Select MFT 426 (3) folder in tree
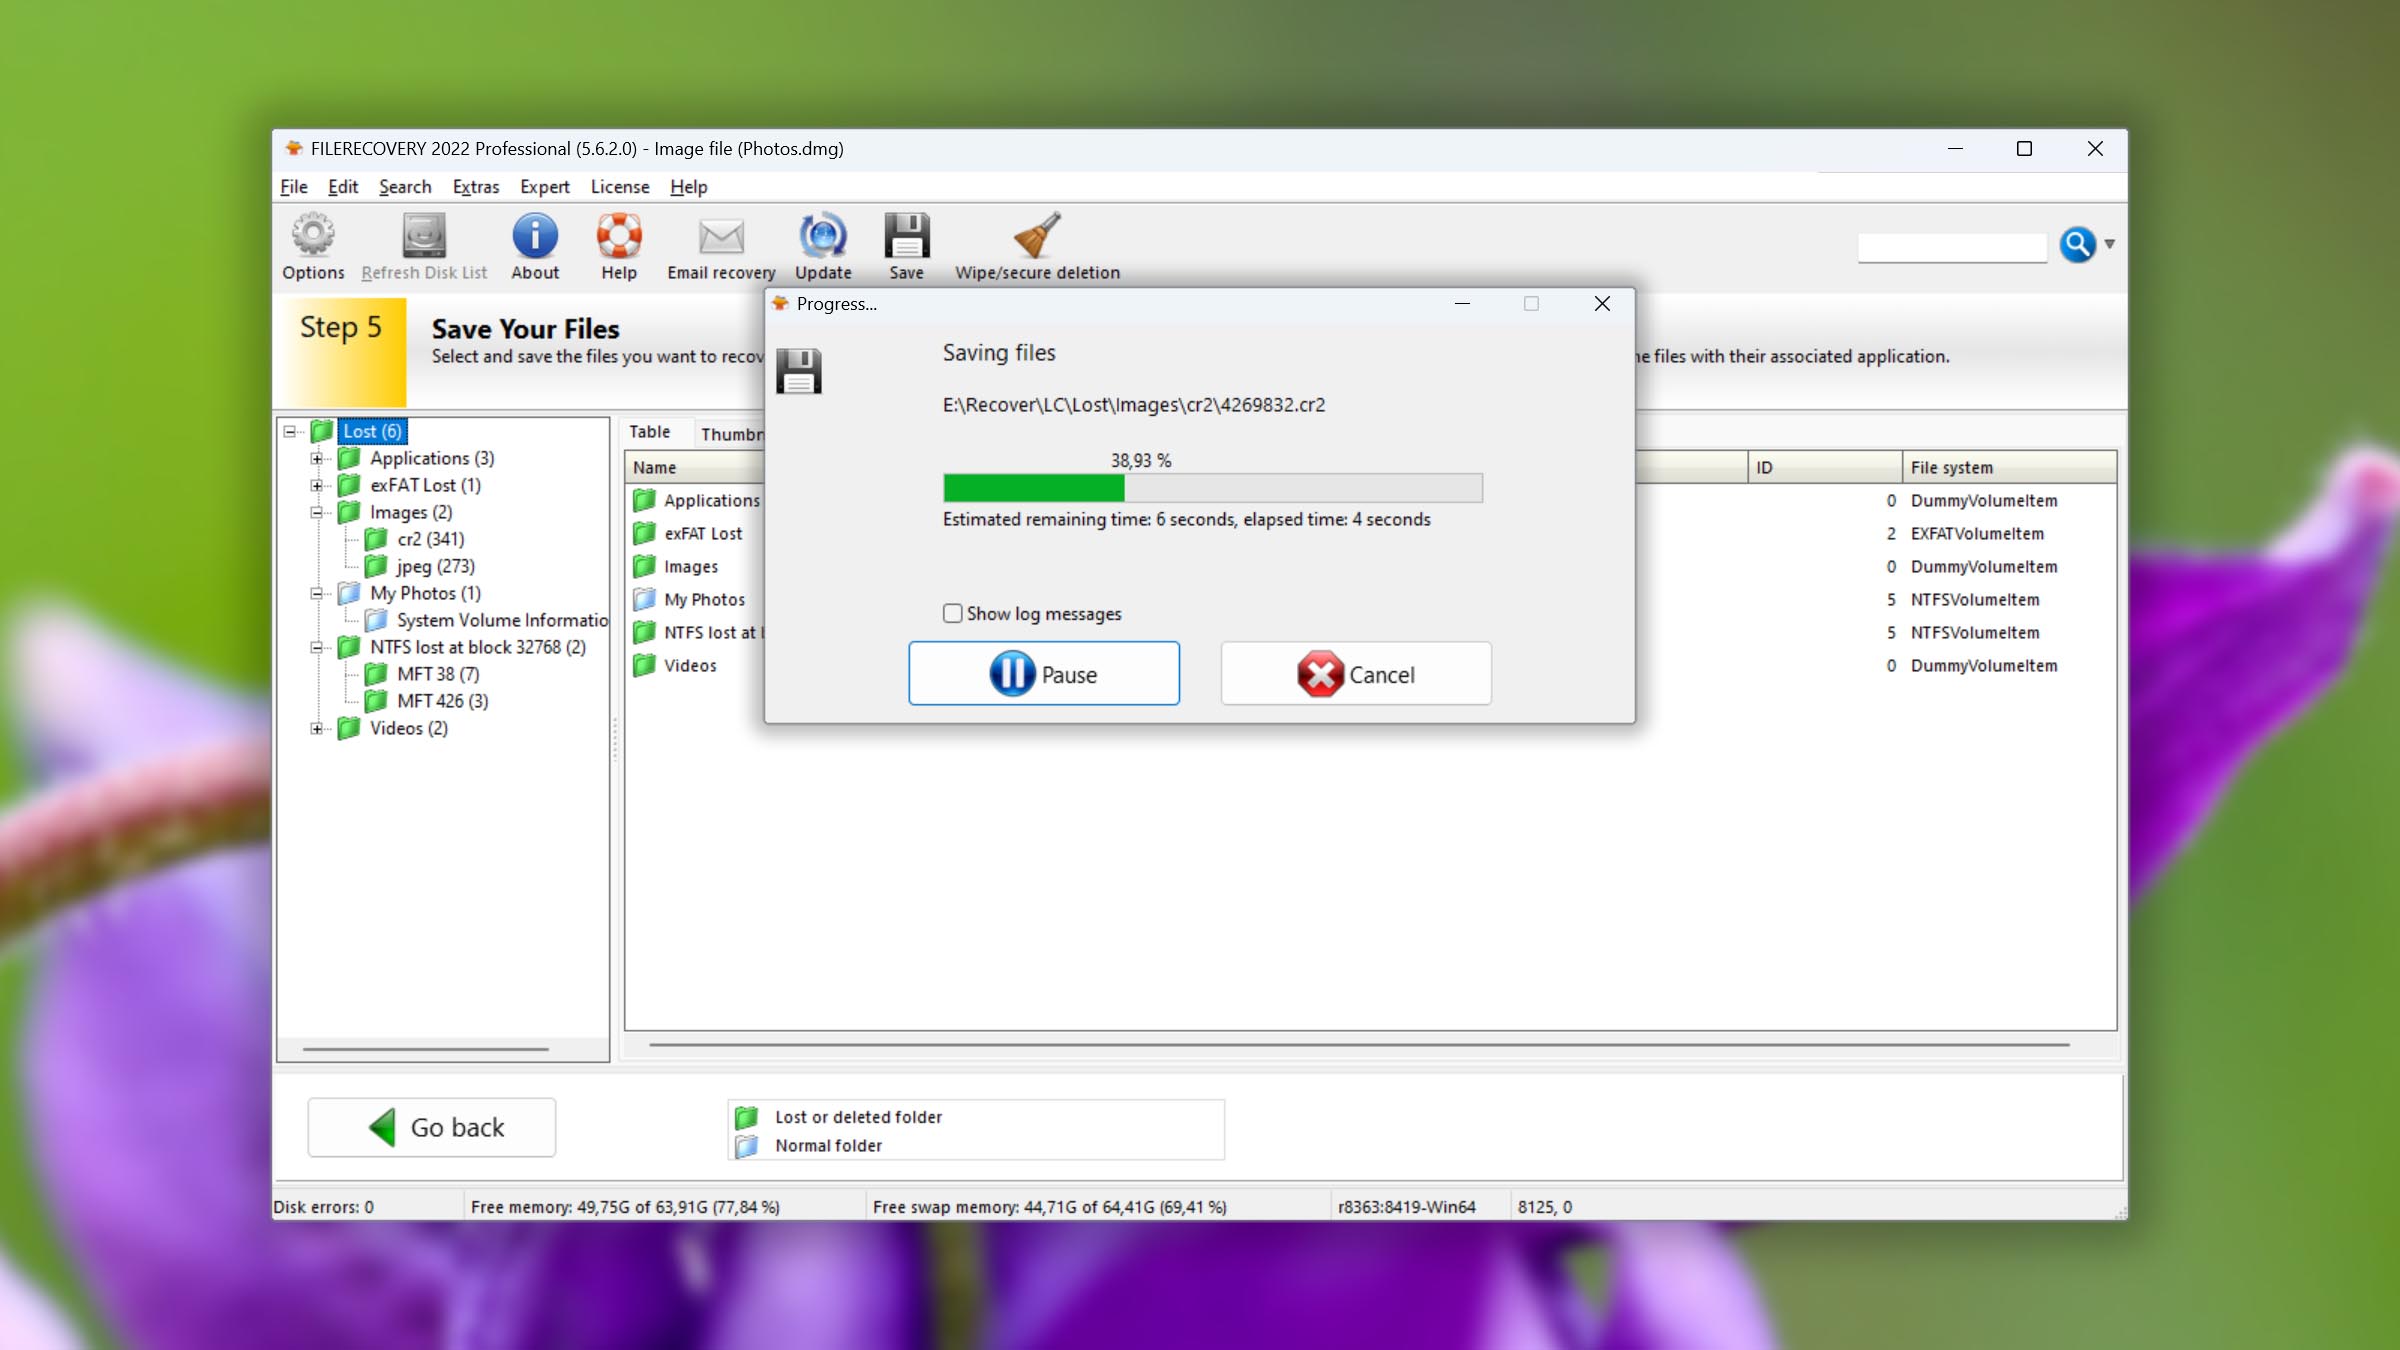This screenshot has height=1350, width=2400. click(443, 701)
